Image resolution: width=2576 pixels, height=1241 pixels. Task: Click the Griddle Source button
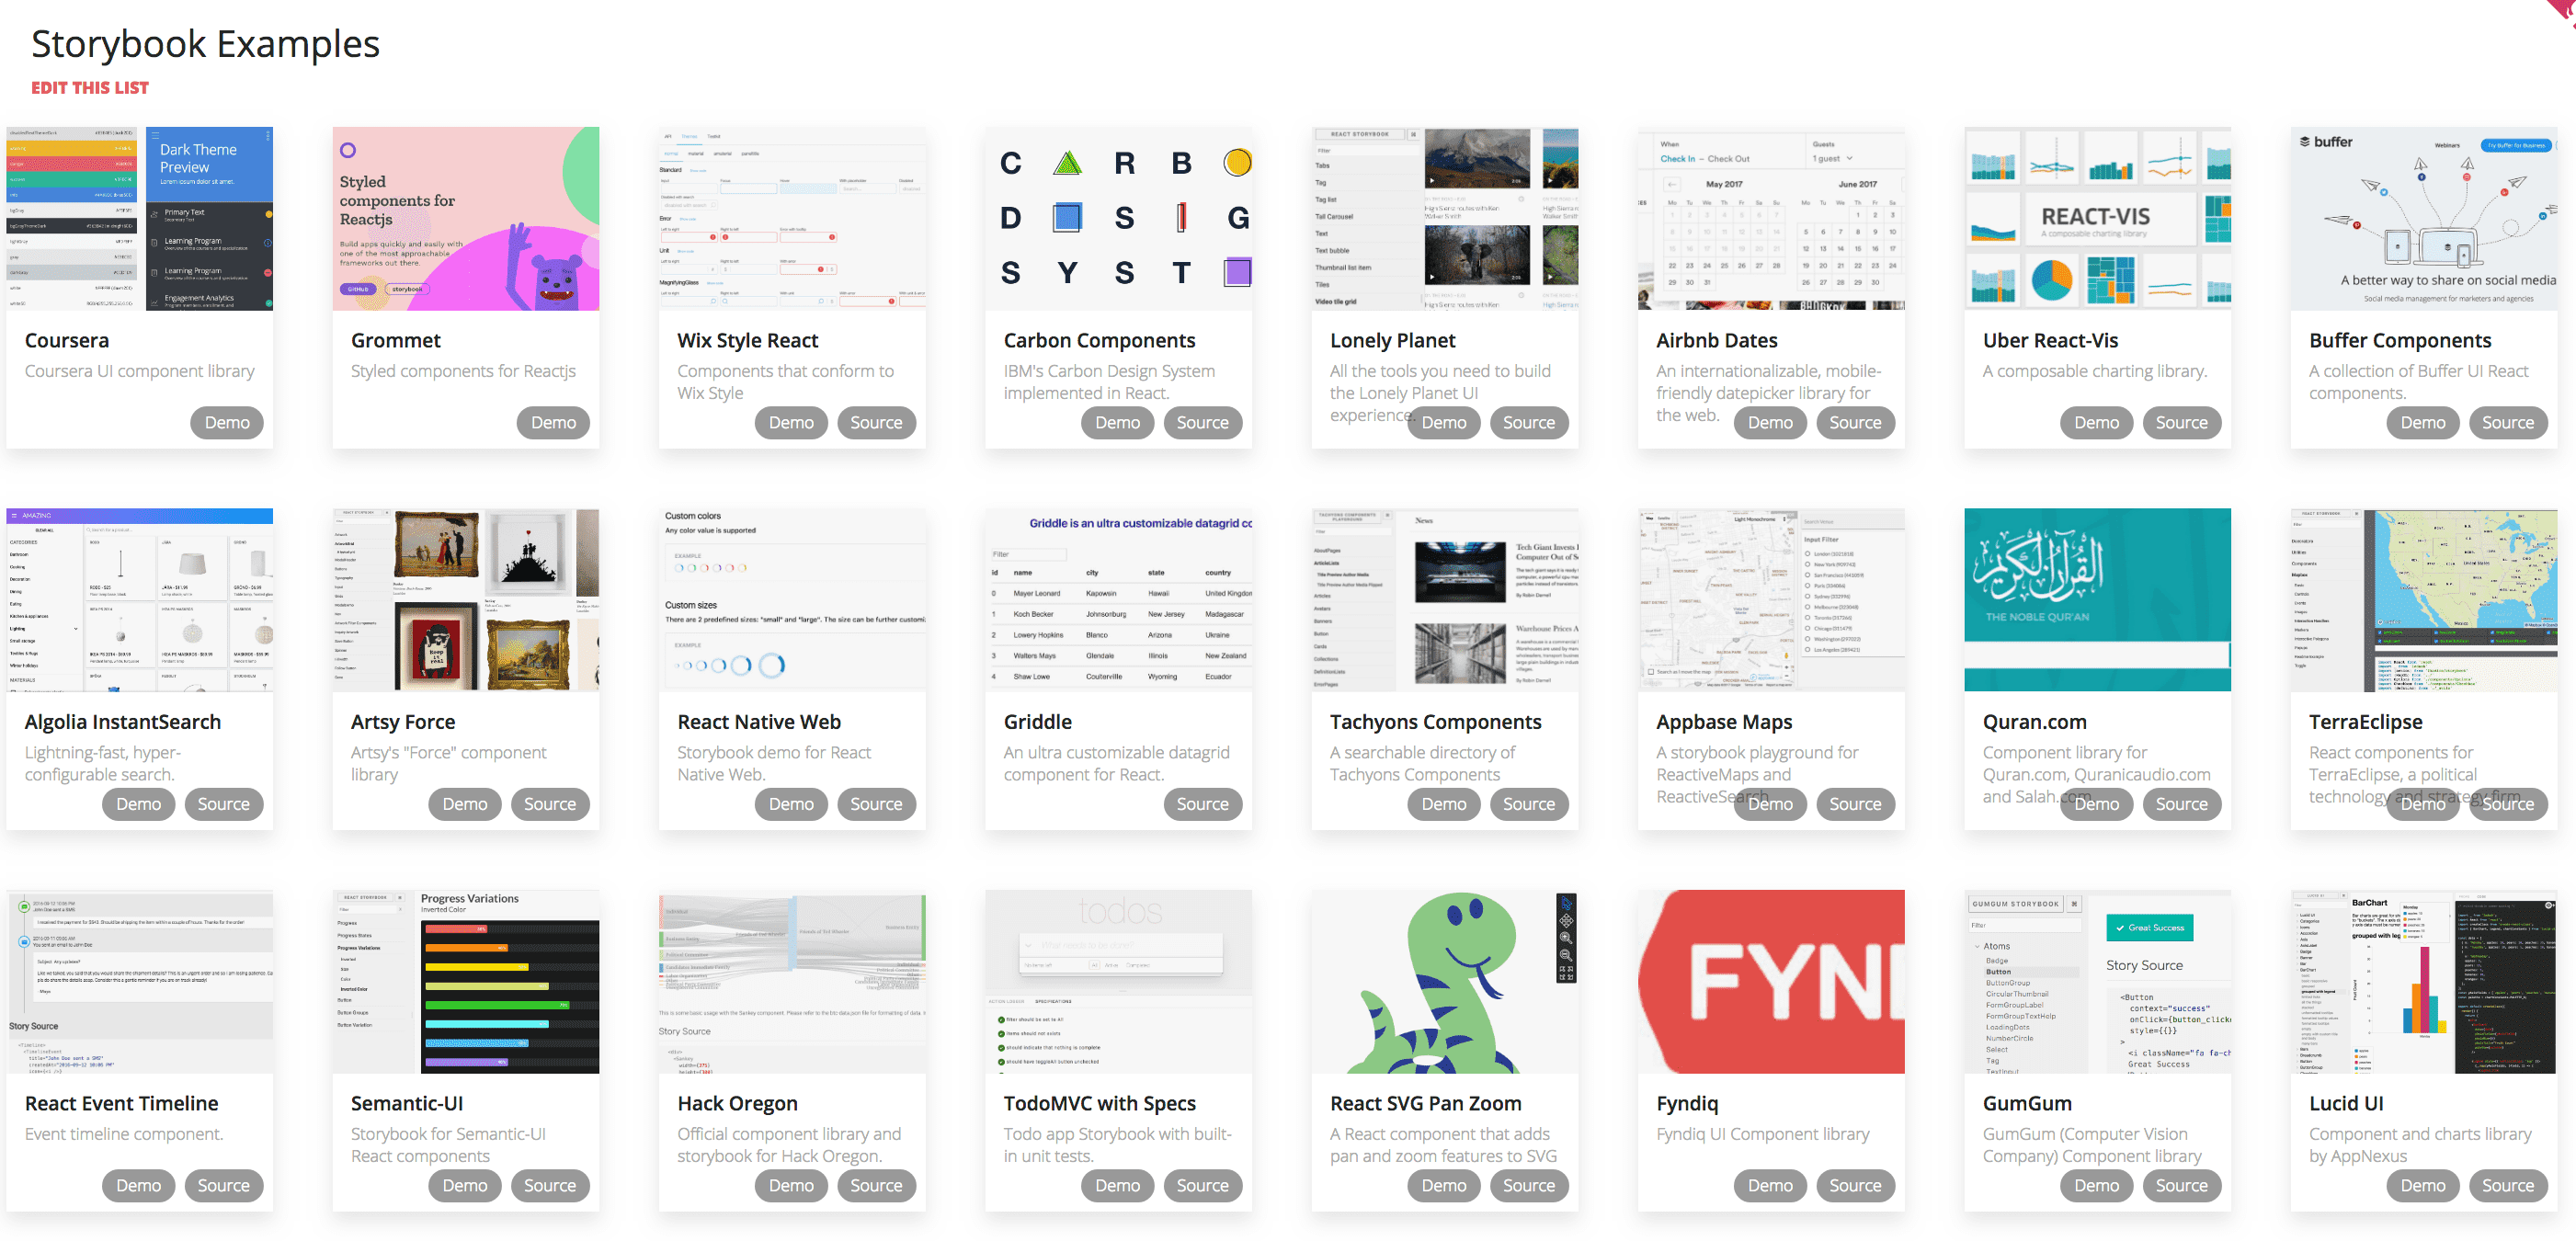(1202, 804)
